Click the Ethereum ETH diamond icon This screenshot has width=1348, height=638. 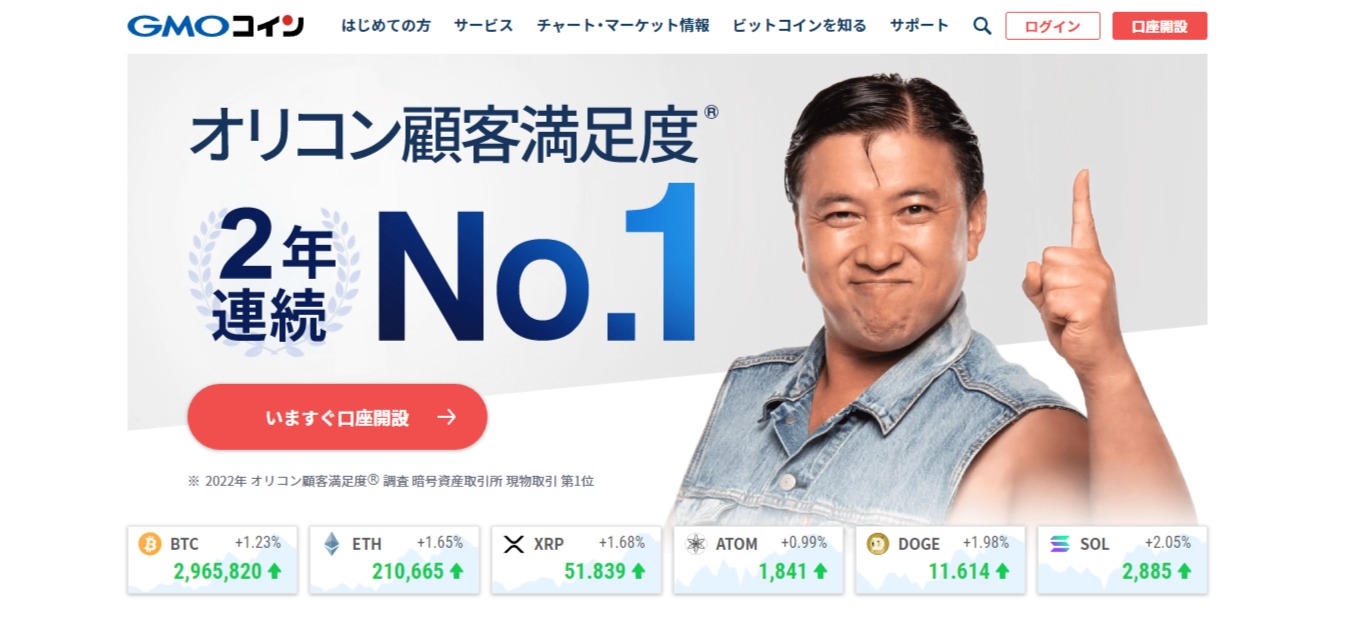pos(331,544)
